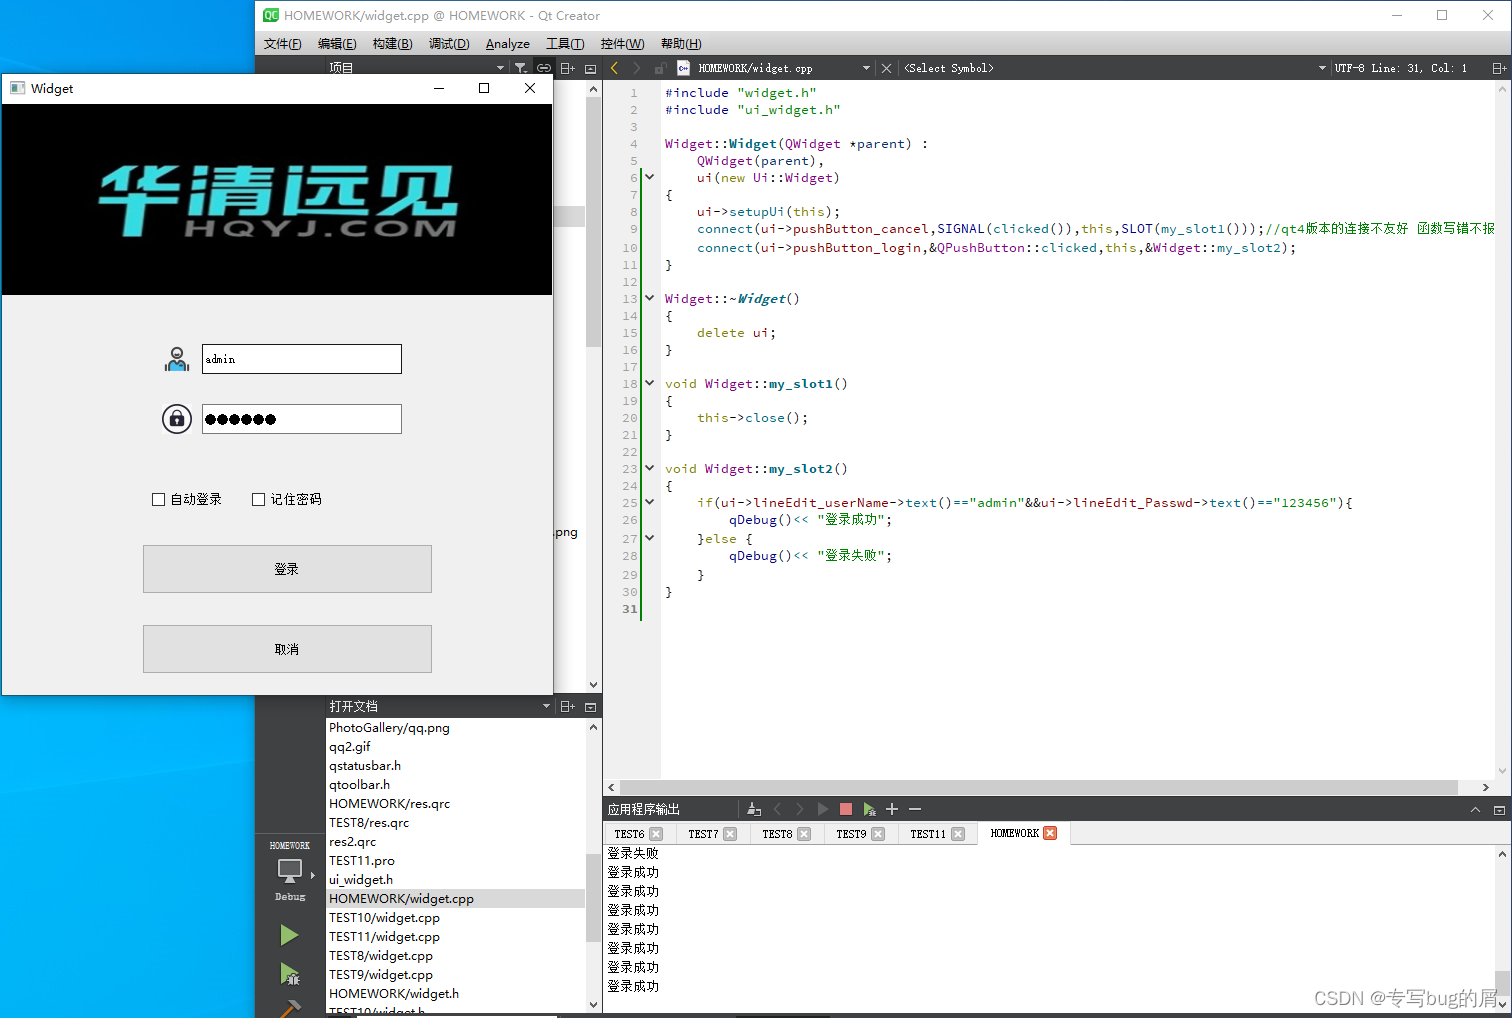Open HOMEWORK/res.qrc in open documents

coord(389,804)
